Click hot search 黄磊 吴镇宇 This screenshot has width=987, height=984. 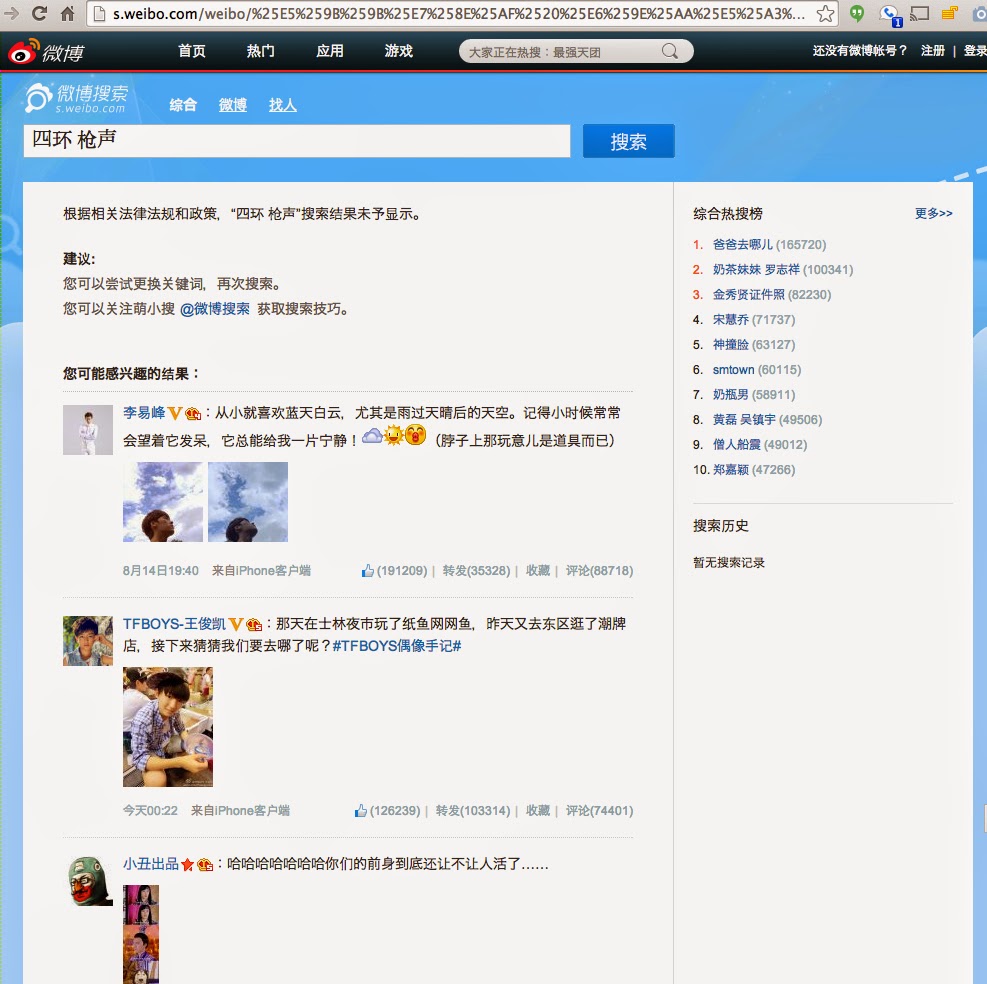tap(744, 420)
